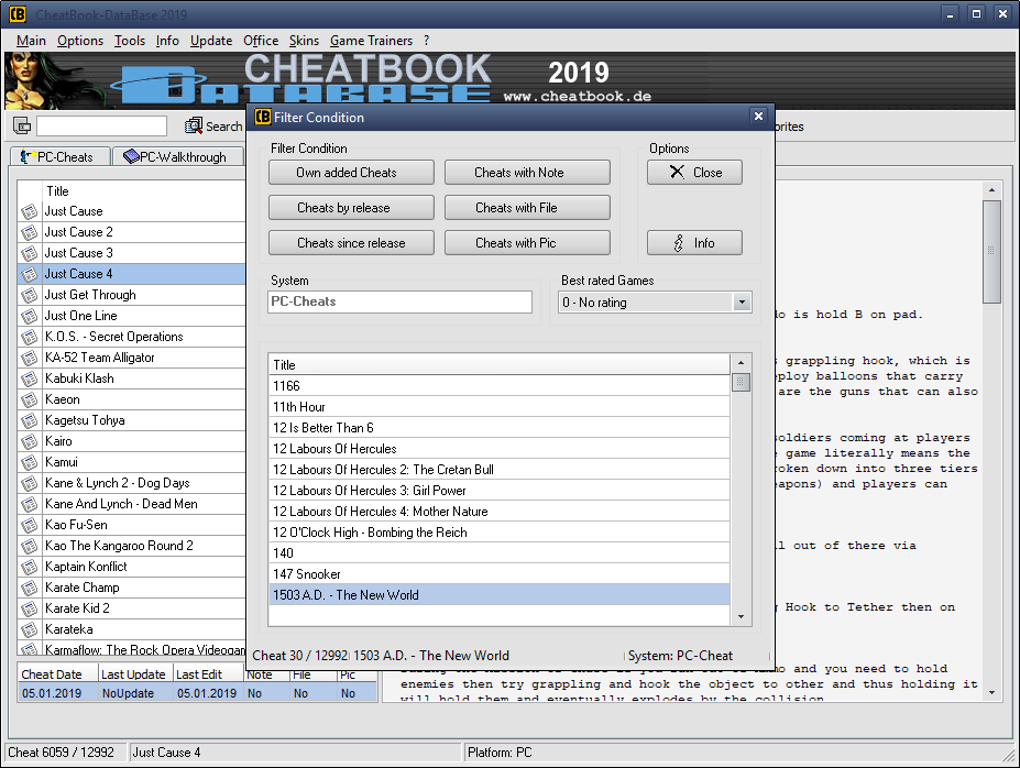1020x768 pixels.
Task: Click the cheat icon beside Just One Line
Action: [29, 316]
